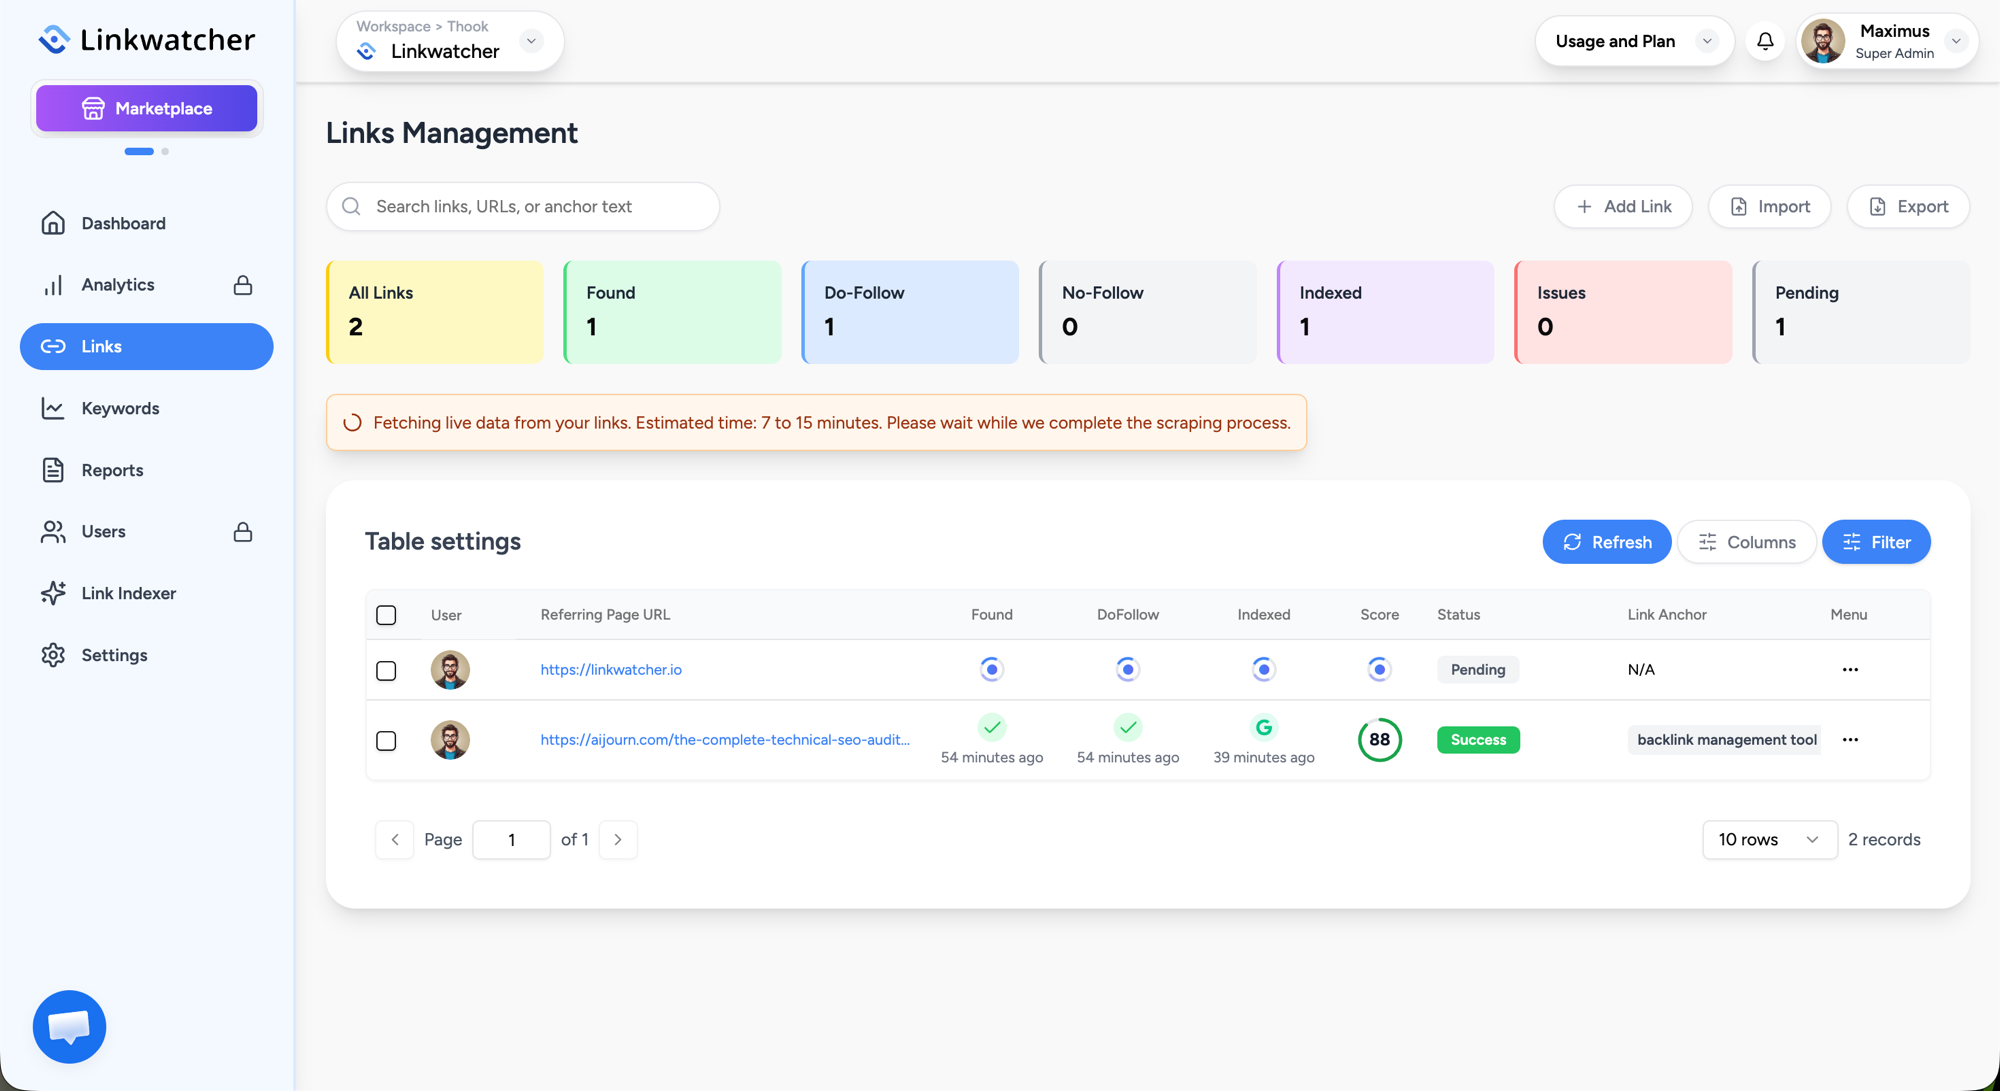Click the second carousel dot under Marketplace
The image size is (2000, 1091).
pyautogui.click(x=165, y=152)
